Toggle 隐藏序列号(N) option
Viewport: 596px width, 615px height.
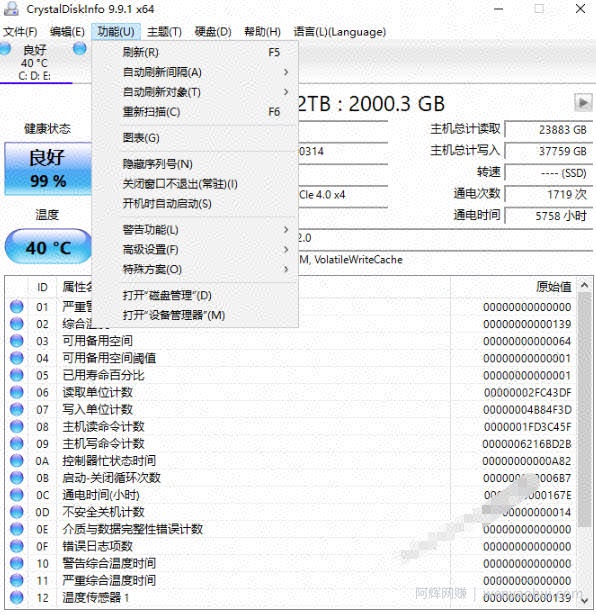(157, 164)
